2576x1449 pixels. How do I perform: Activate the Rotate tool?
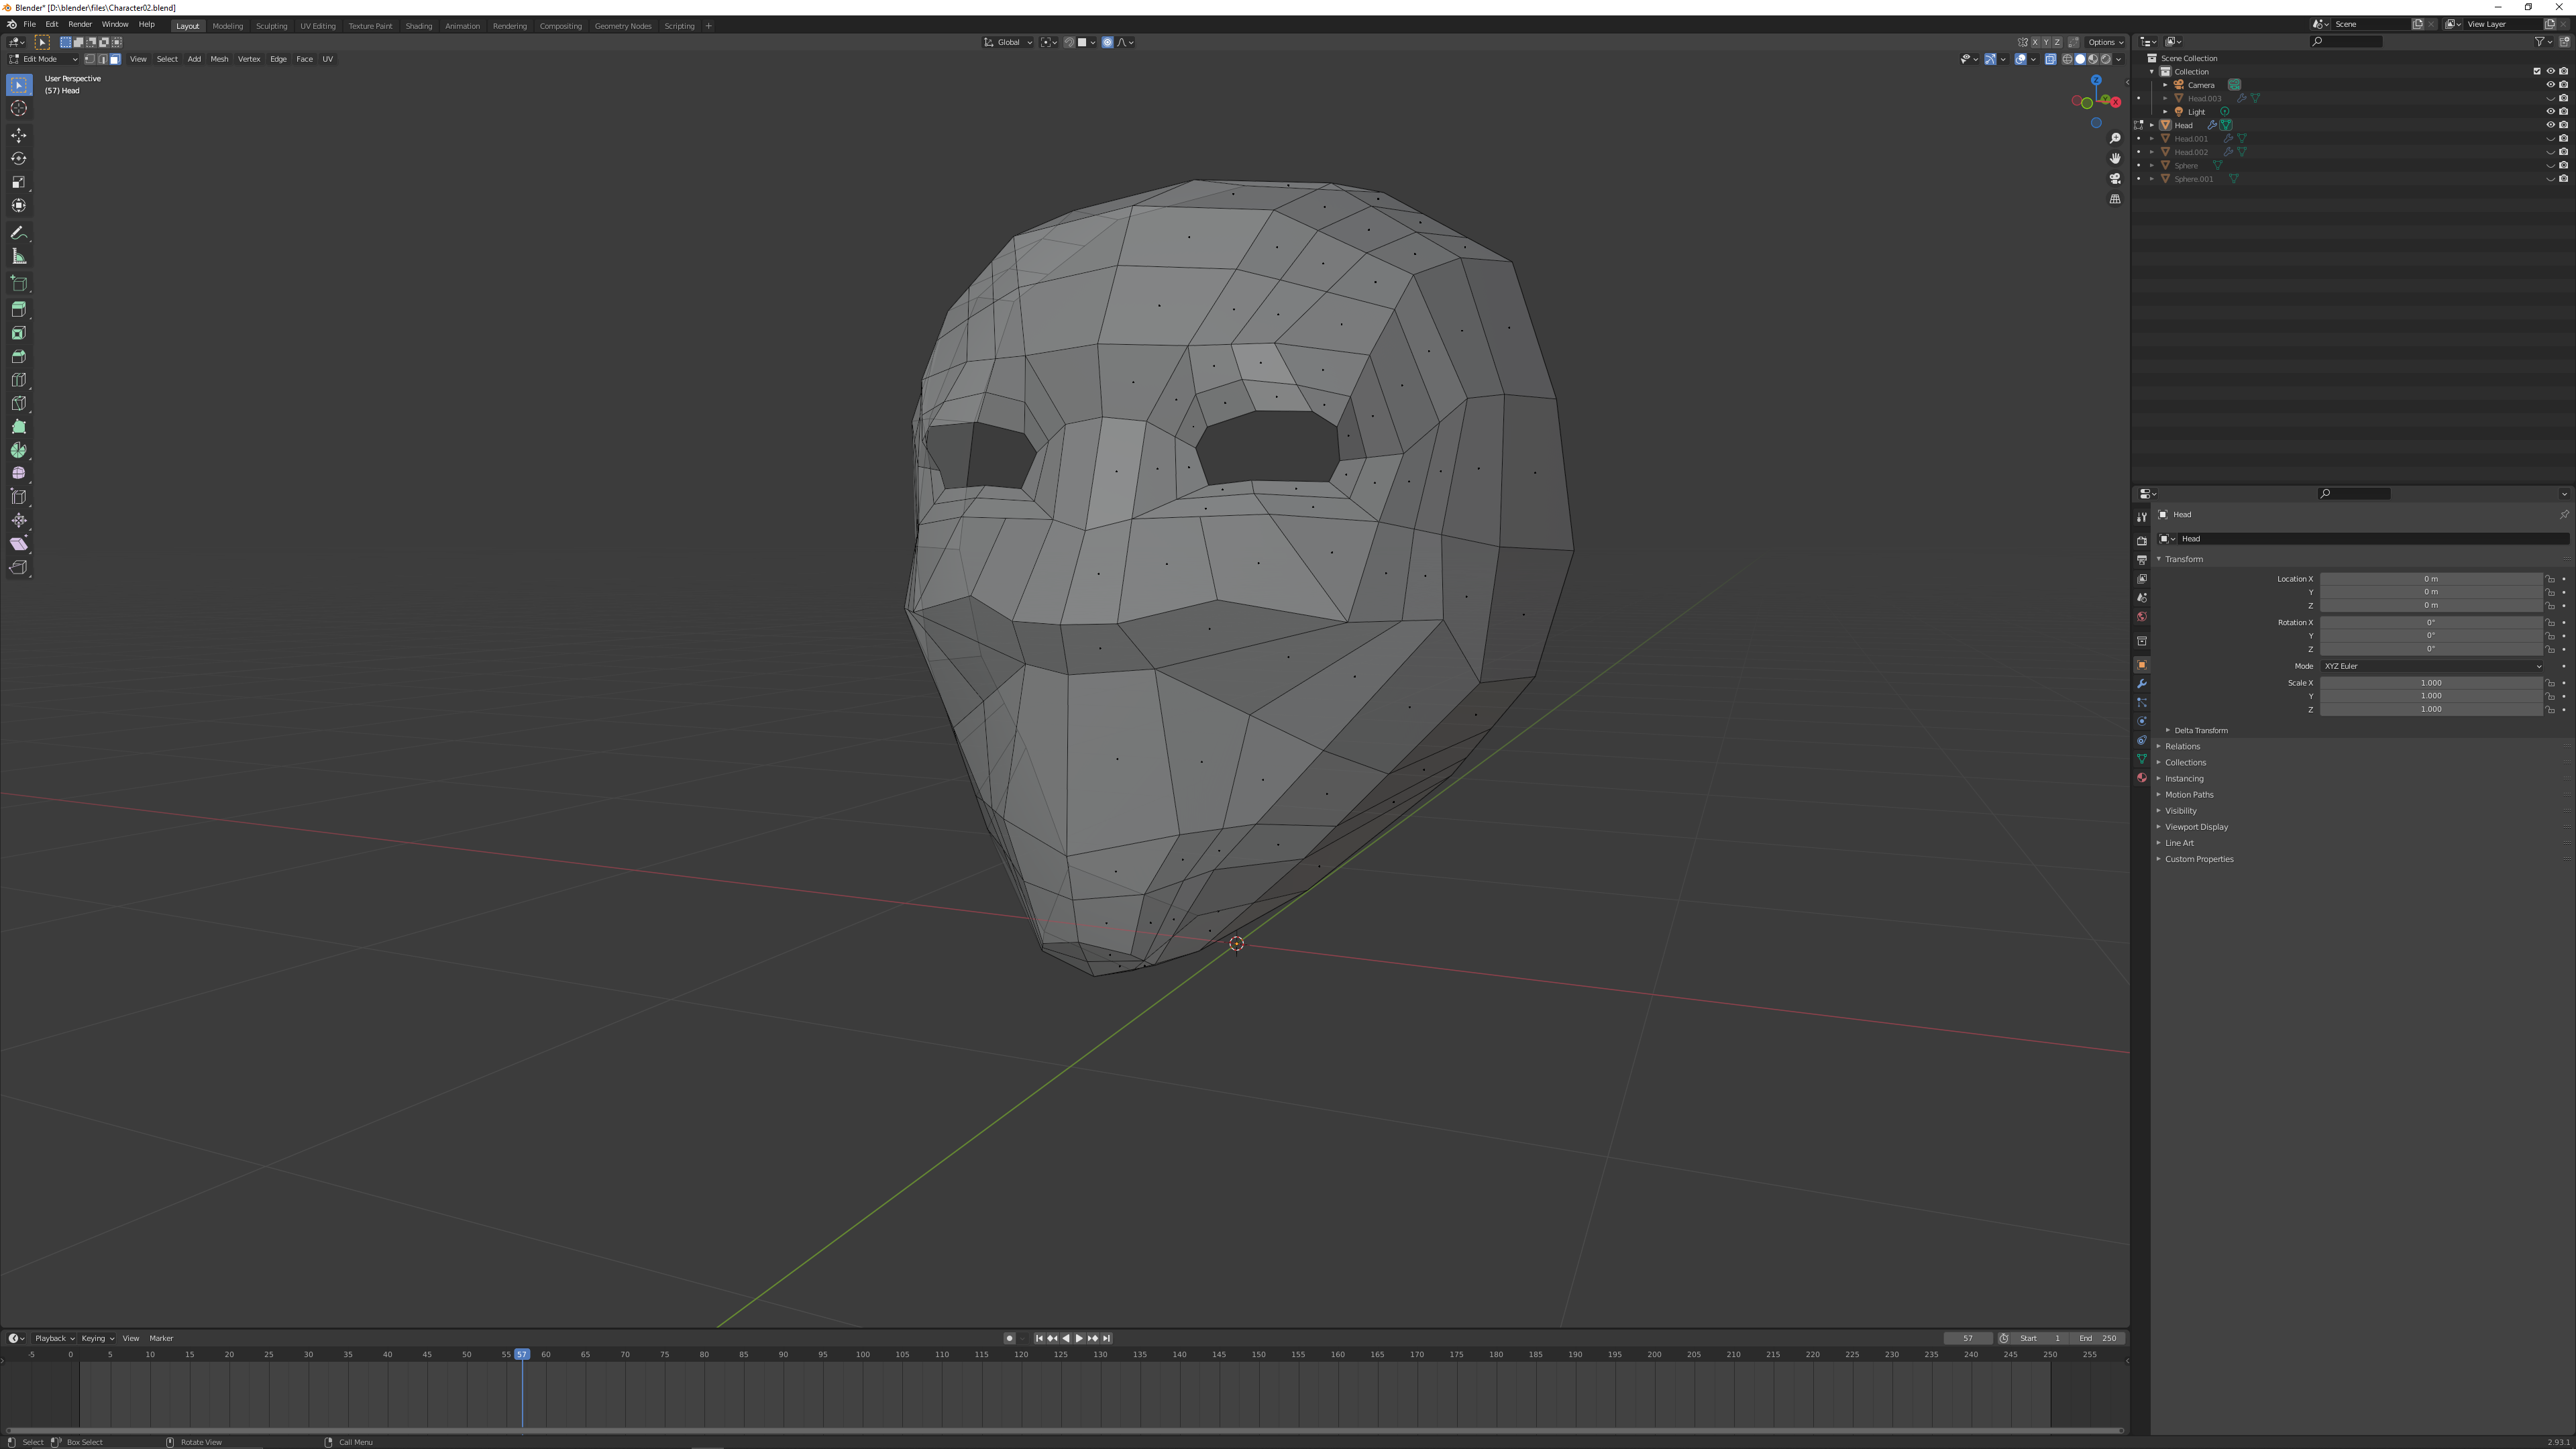[19, 158]
